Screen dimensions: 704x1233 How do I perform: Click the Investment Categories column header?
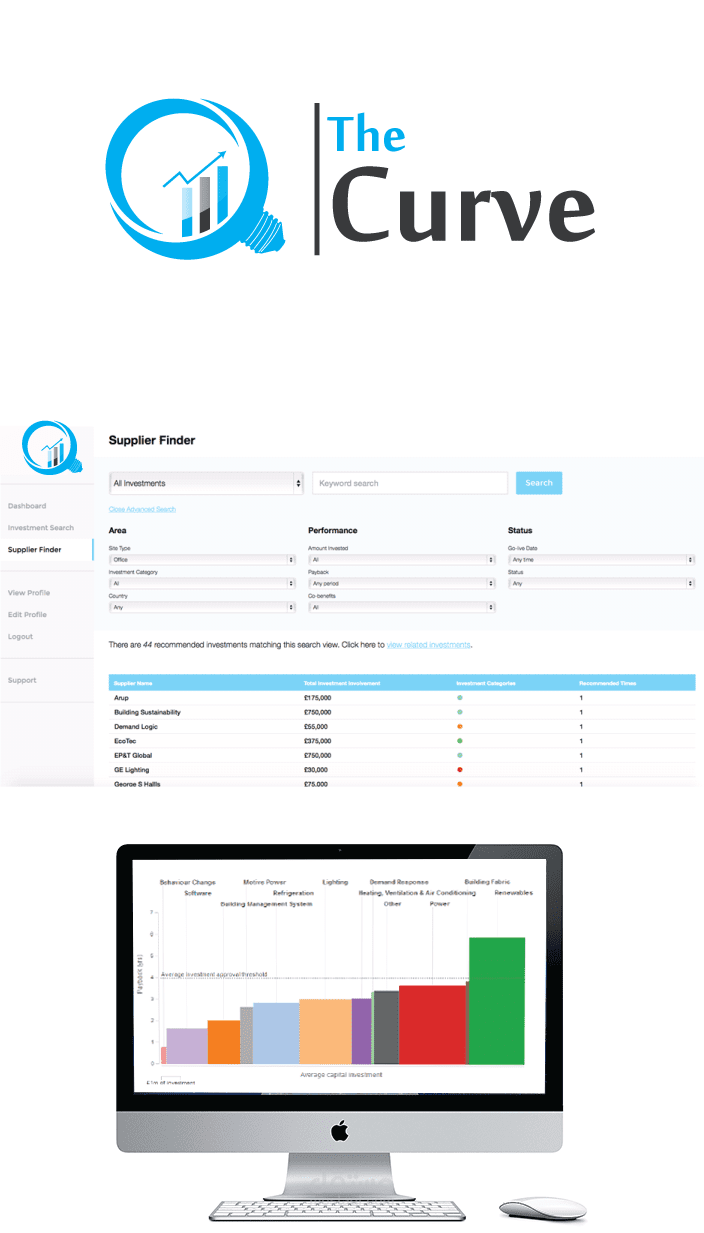pos(485,683)
